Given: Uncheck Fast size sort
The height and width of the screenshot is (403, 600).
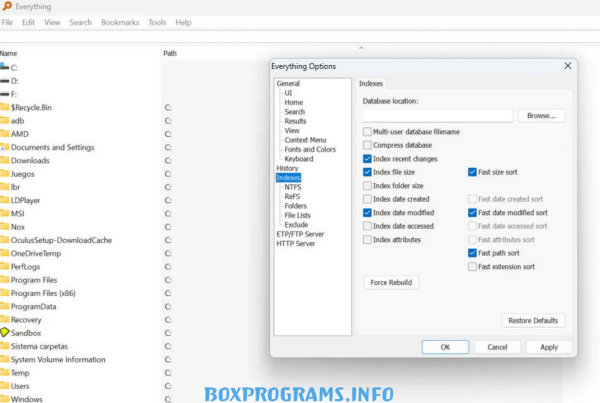Looking at the screenshot, I should 472,172.
